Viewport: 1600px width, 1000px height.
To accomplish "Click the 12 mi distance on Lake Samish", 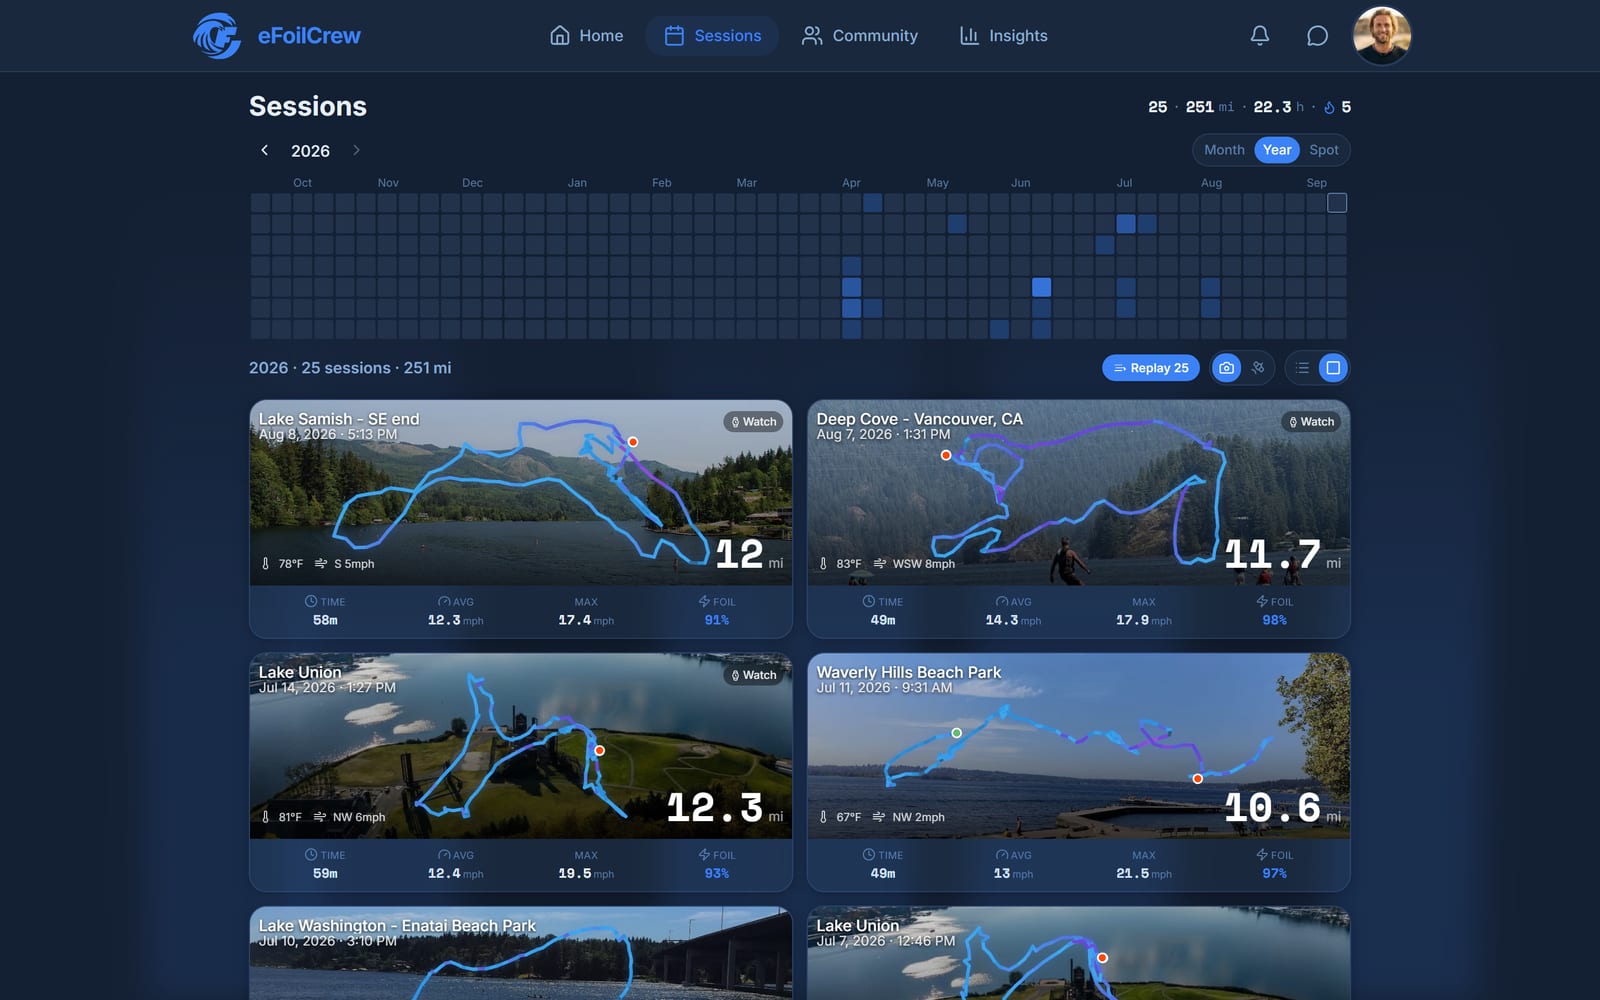I will [749, 554].
